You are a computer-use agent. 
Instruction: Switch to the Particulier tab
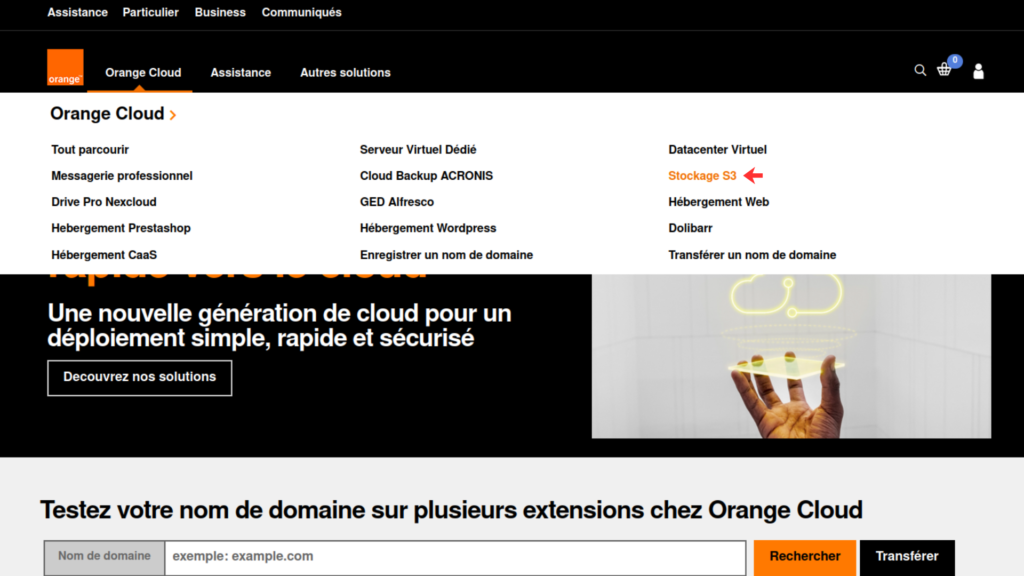[x=150, y=12]
